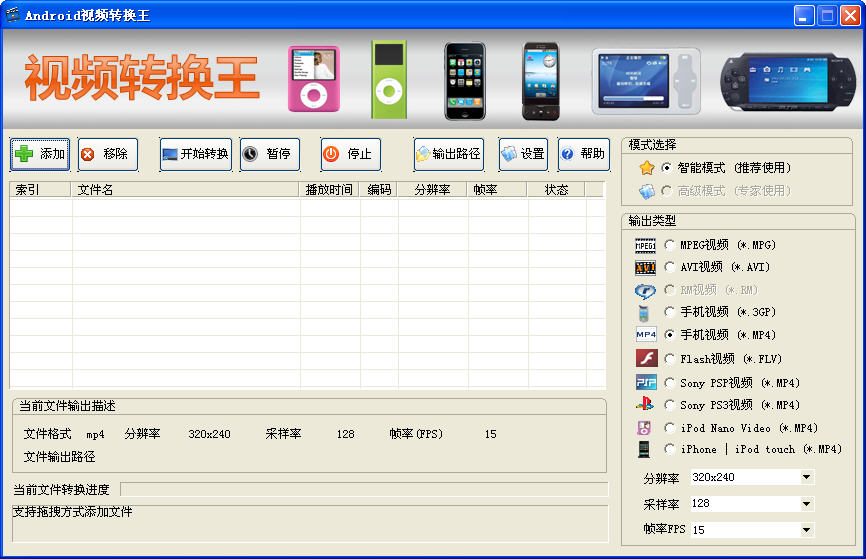This screenshot has width=866, height=559.
Task: Click the 移除 (Remove) button
Action: coord(107,154)
